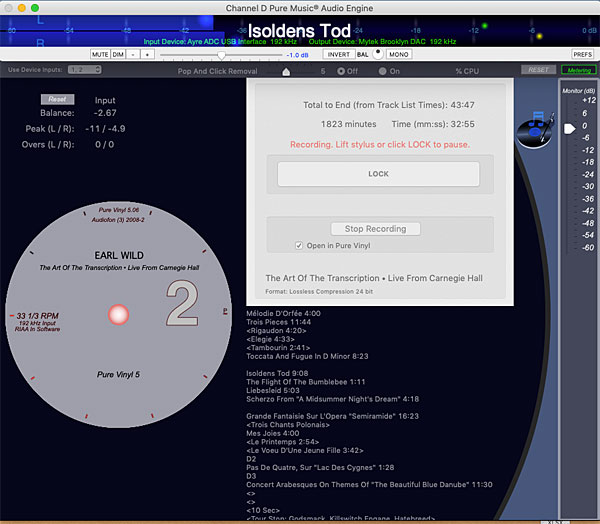This screenshot has height=524, width=600.
Task: Toggle MONO mode
Action: pyautogui.click(x=399, y=54)
